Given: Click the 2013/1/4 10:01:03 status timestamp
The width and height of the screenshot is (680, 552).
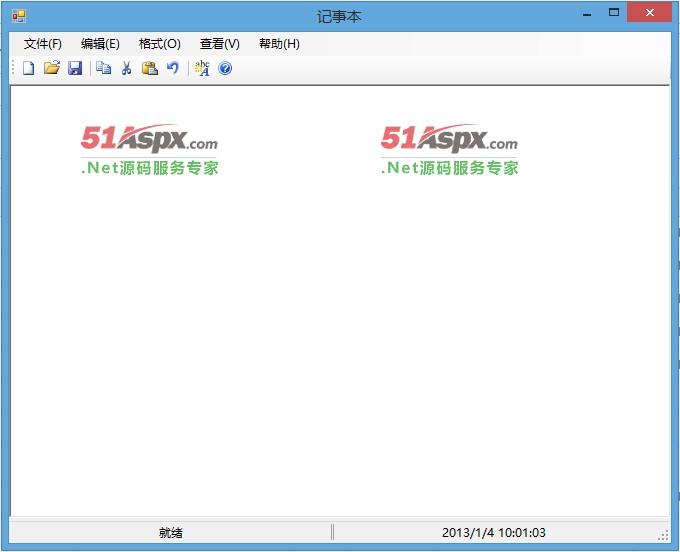Looking at the screenshot, I should pos(494,532).
